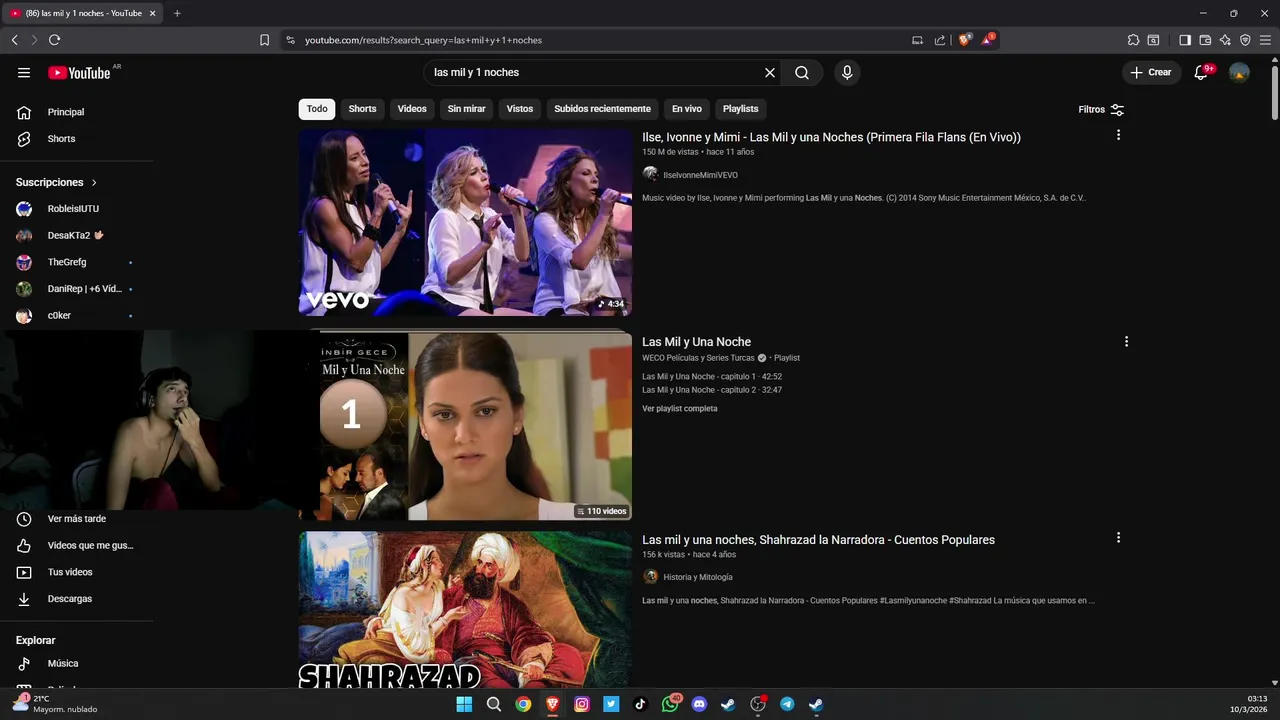Open IlseIvonneMimiVEVO channel avatar
Image resolution: width=1280 pixels, height=720 pixels.
pos(650,174)
